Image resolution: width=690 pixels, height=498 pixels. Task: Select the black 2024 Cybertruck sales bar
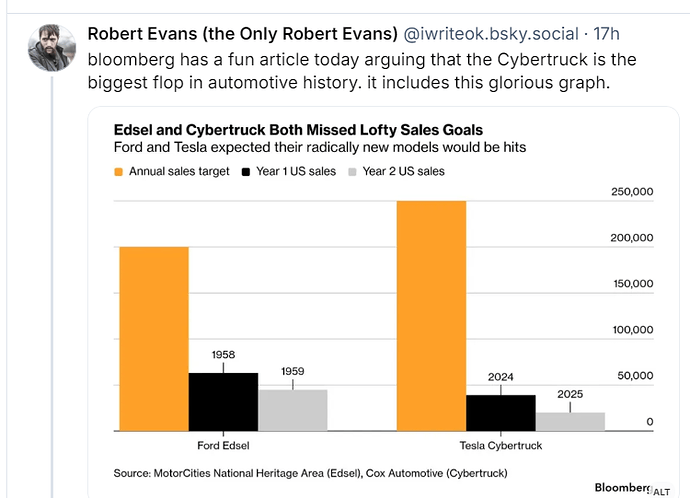click(x=501, y=413)
